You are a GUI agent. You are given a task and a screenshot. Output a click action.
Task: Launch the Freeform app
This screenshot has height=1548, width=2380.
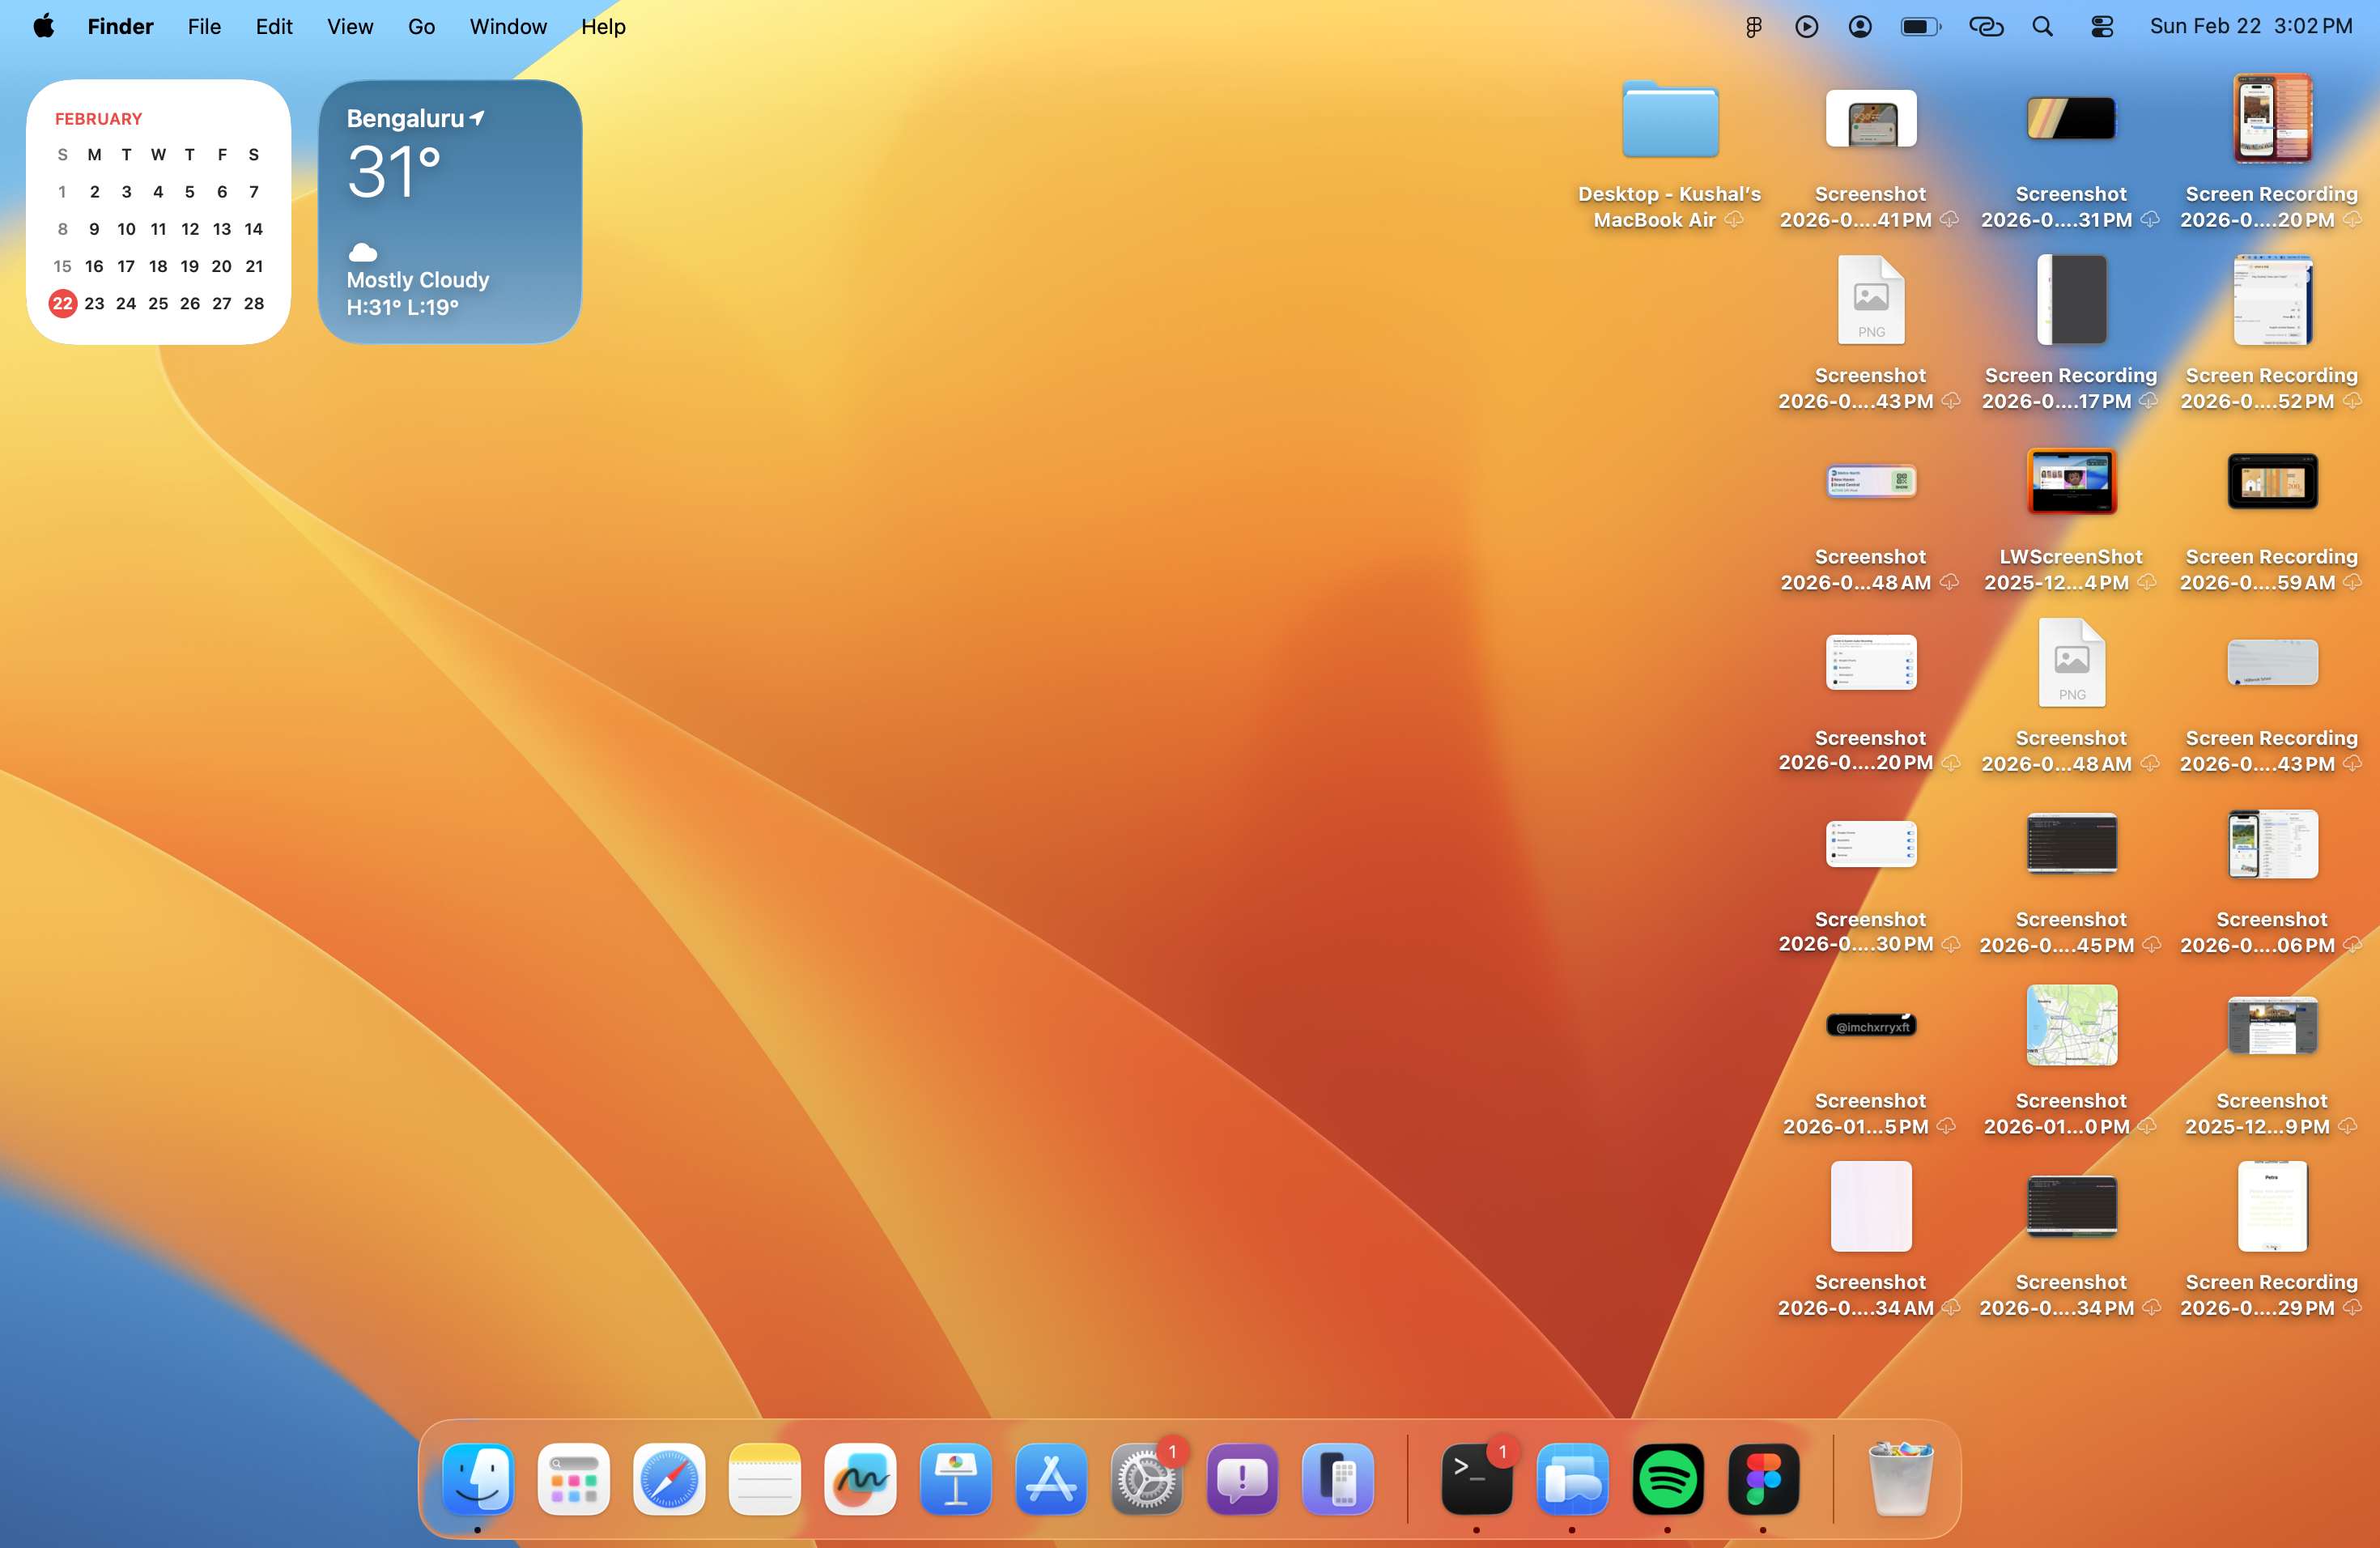pos(859,1480)
